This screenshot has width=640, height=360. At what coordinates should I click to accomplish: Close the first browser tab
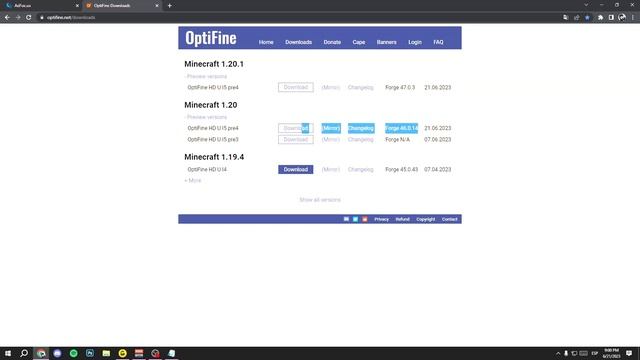(x=77, y=6)
